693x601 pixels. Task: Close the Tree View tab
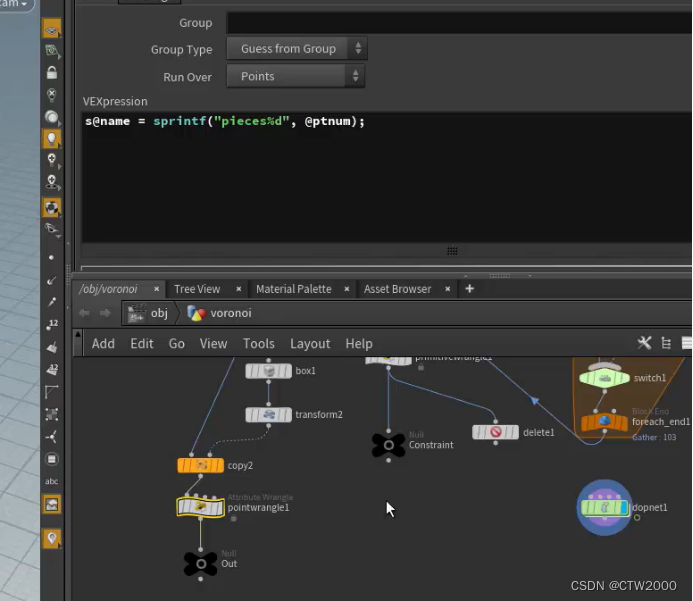click(239, 289)
